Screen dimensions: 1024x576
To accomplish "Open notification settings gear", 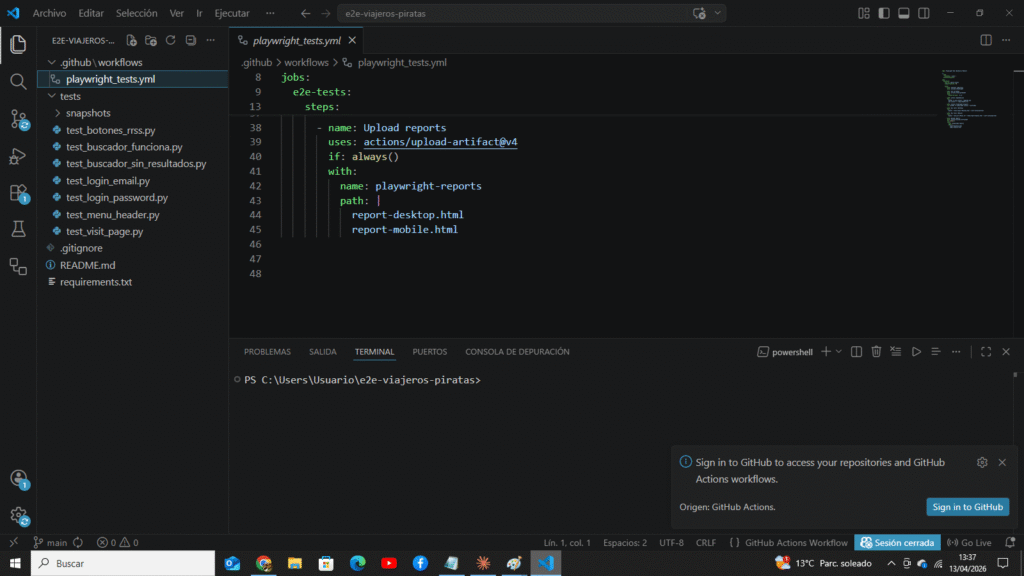I will tap(982, 462).
